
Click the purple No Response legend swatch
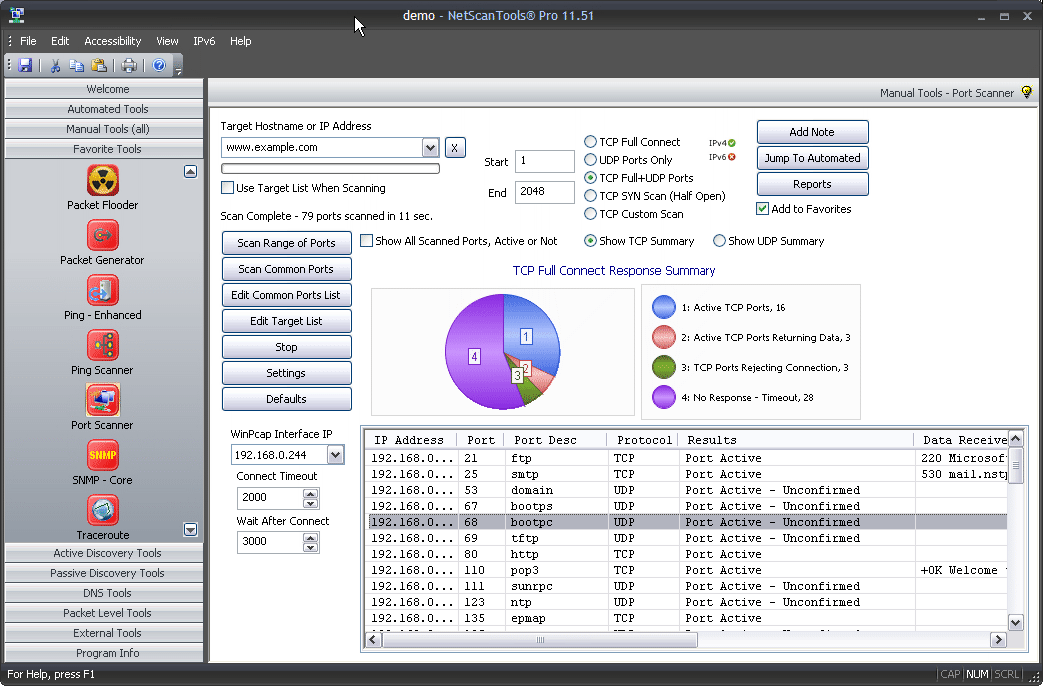coord(664,397)
